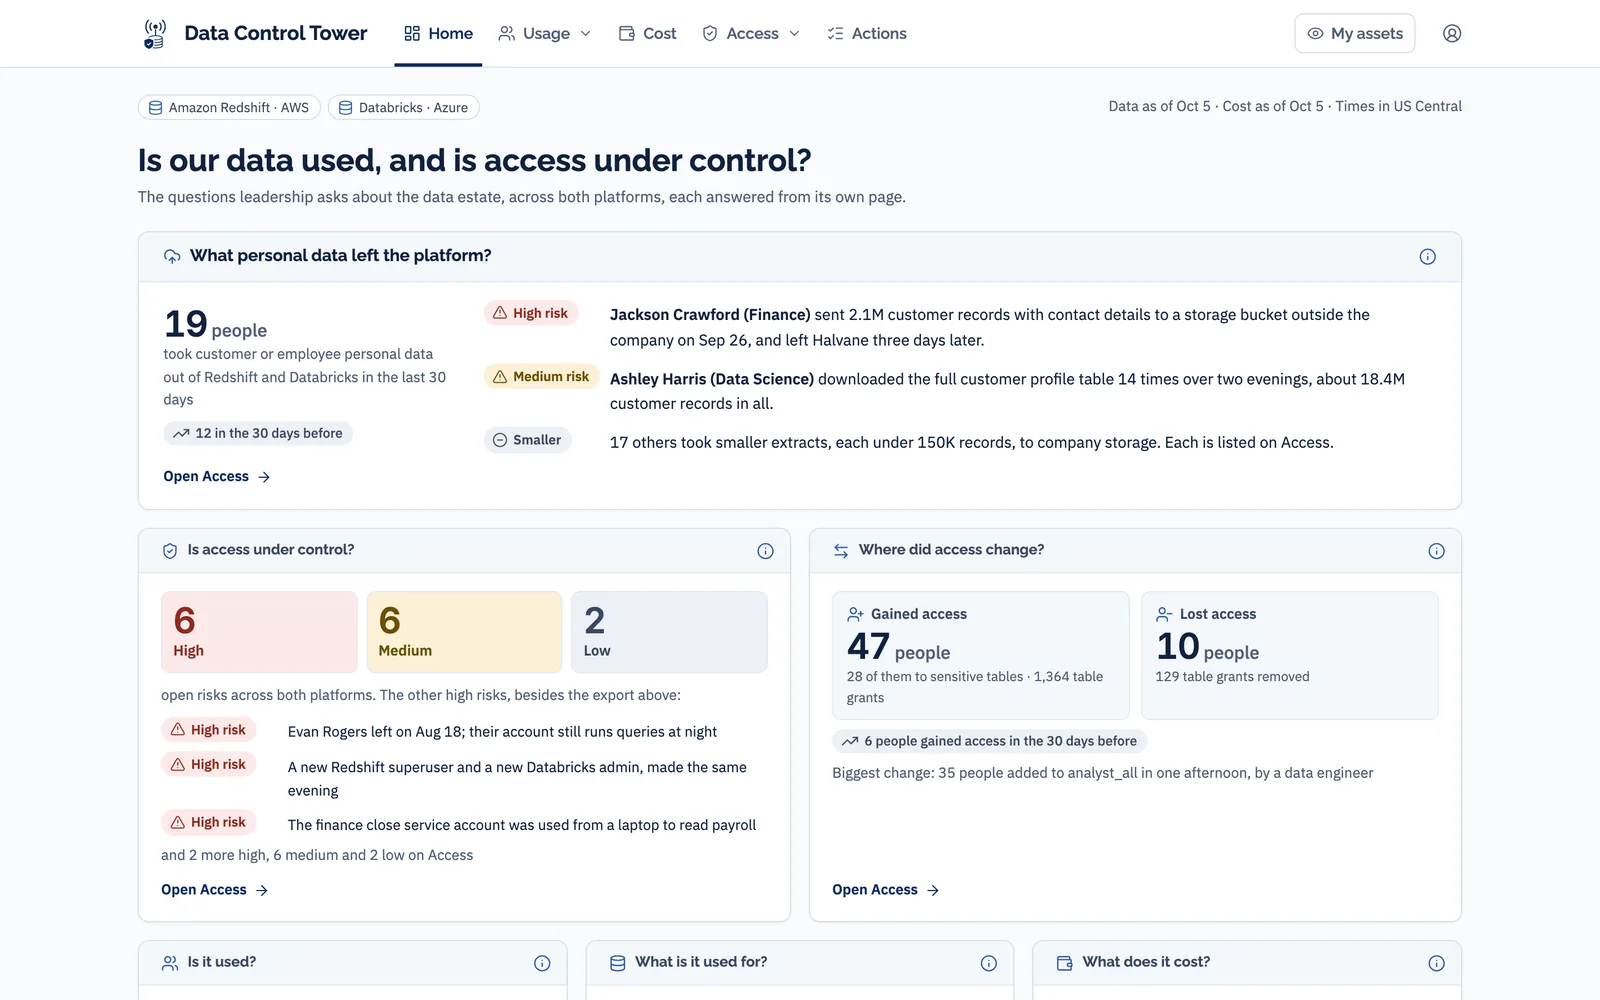1600x1000 pixels.
Task: Open Access link in access change card
Action: 886,890
